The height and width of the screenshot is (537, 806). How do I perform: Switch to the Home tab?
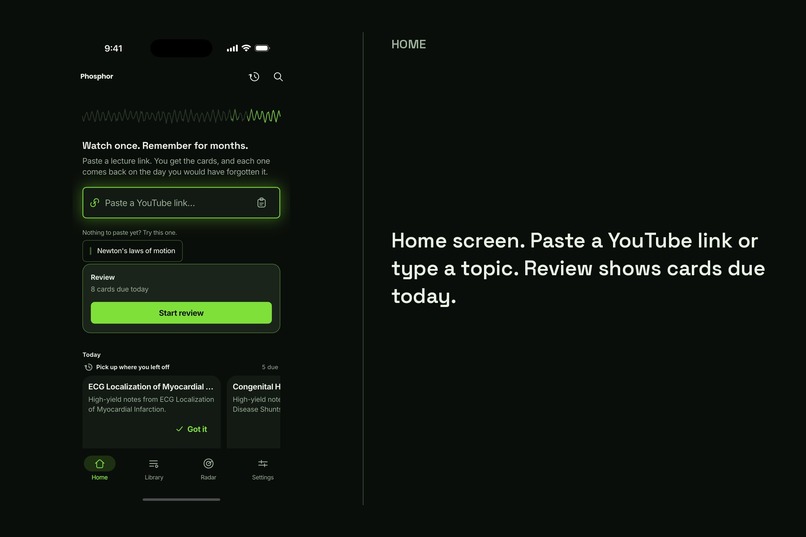100,468
